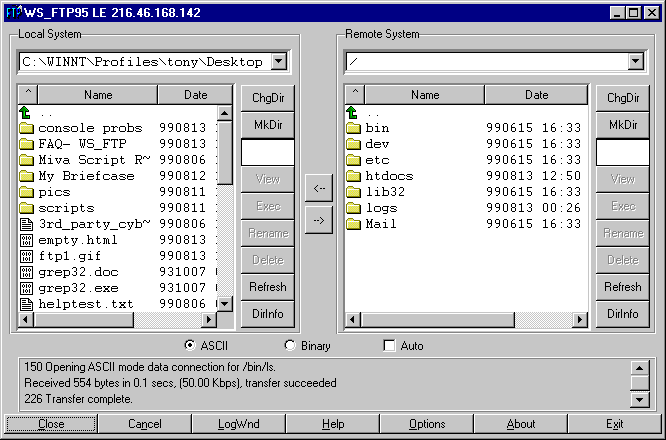Click the log pane scroll down arrow
This screenshot has height=440, width=666.
640,400
